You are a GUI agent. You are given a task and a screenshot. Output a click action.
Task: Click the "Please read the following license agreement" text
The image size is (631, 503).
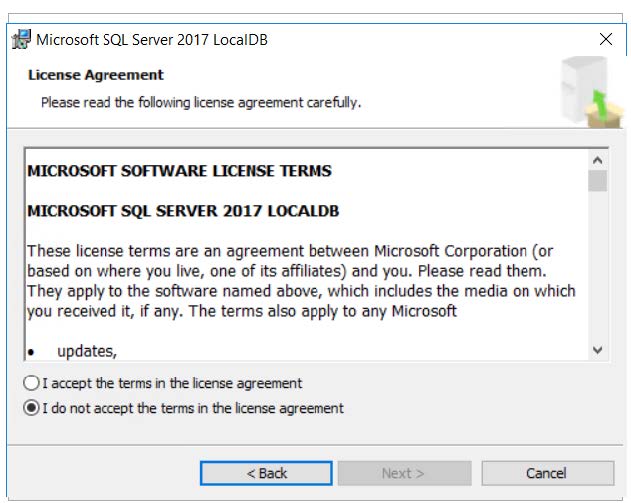[200, 103]
